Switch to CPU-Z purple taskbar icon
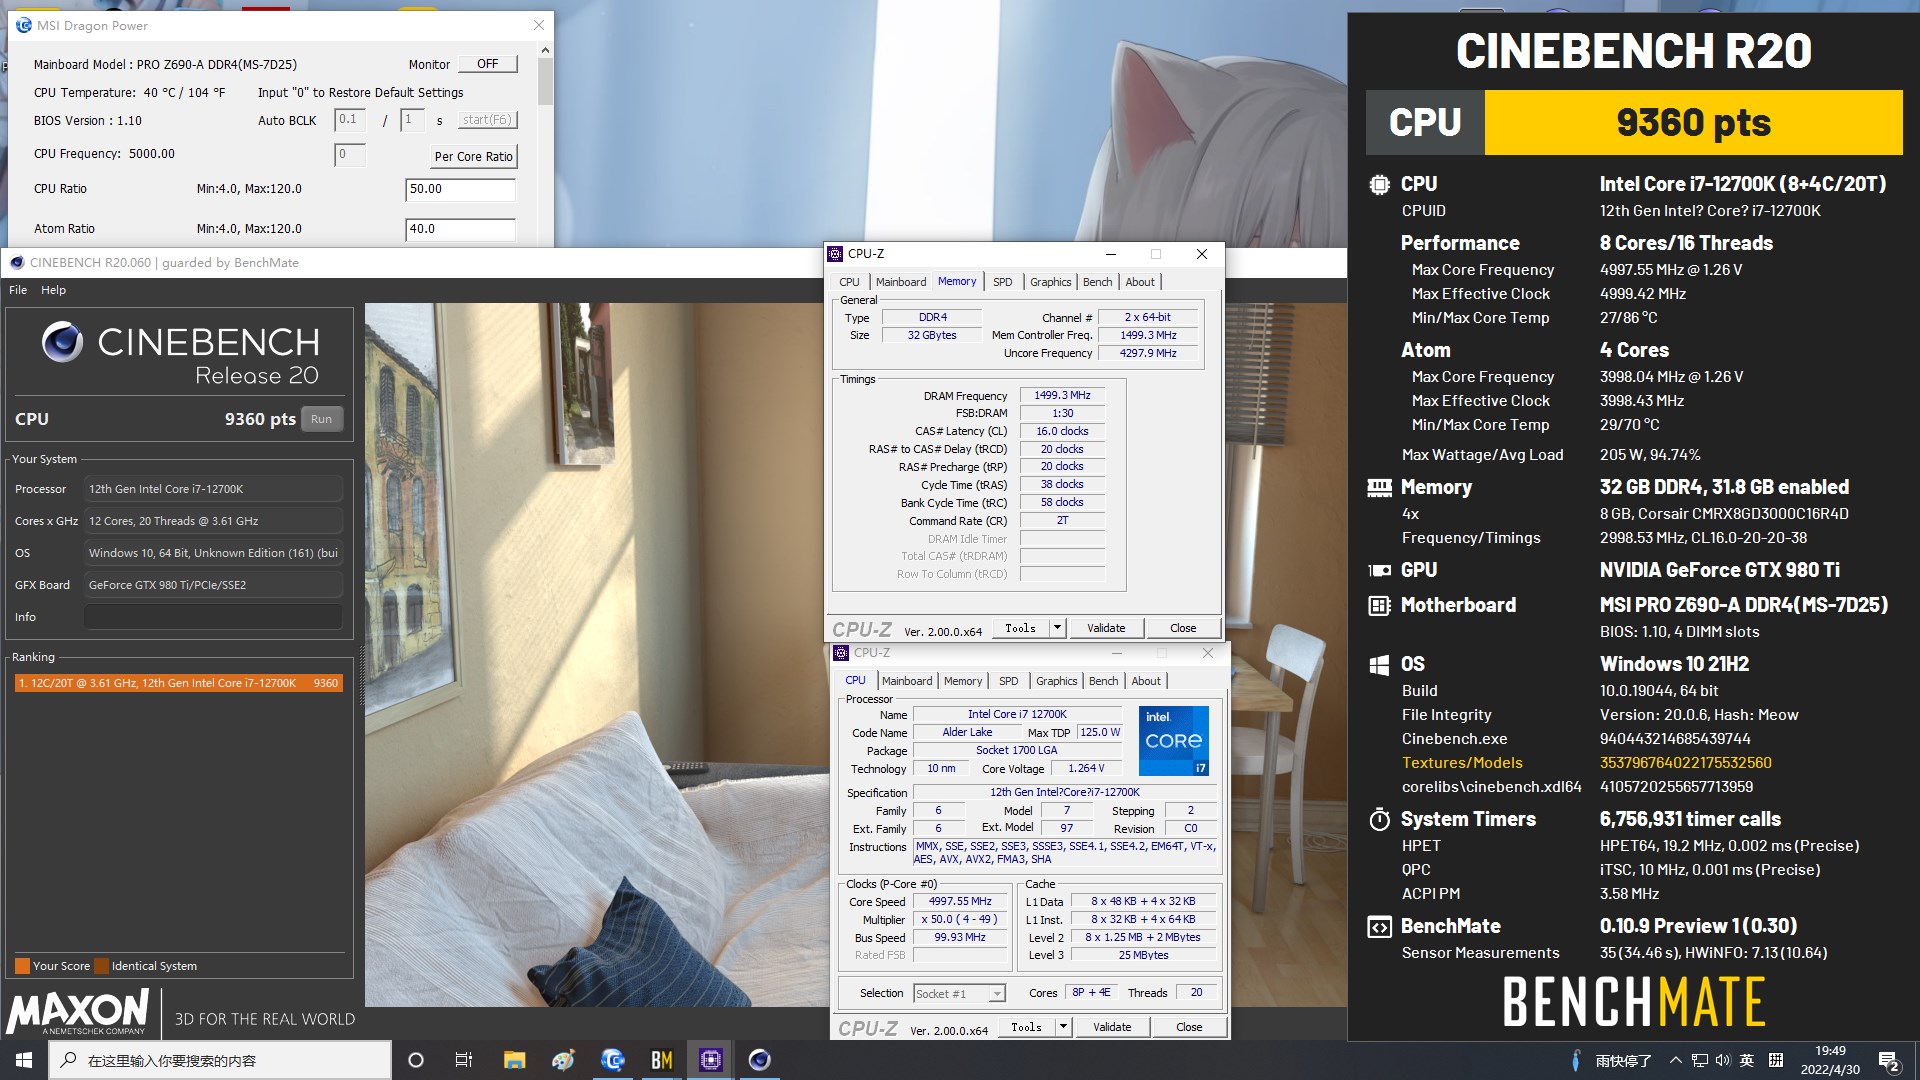The image size is (1920, 1080). 711,1060
